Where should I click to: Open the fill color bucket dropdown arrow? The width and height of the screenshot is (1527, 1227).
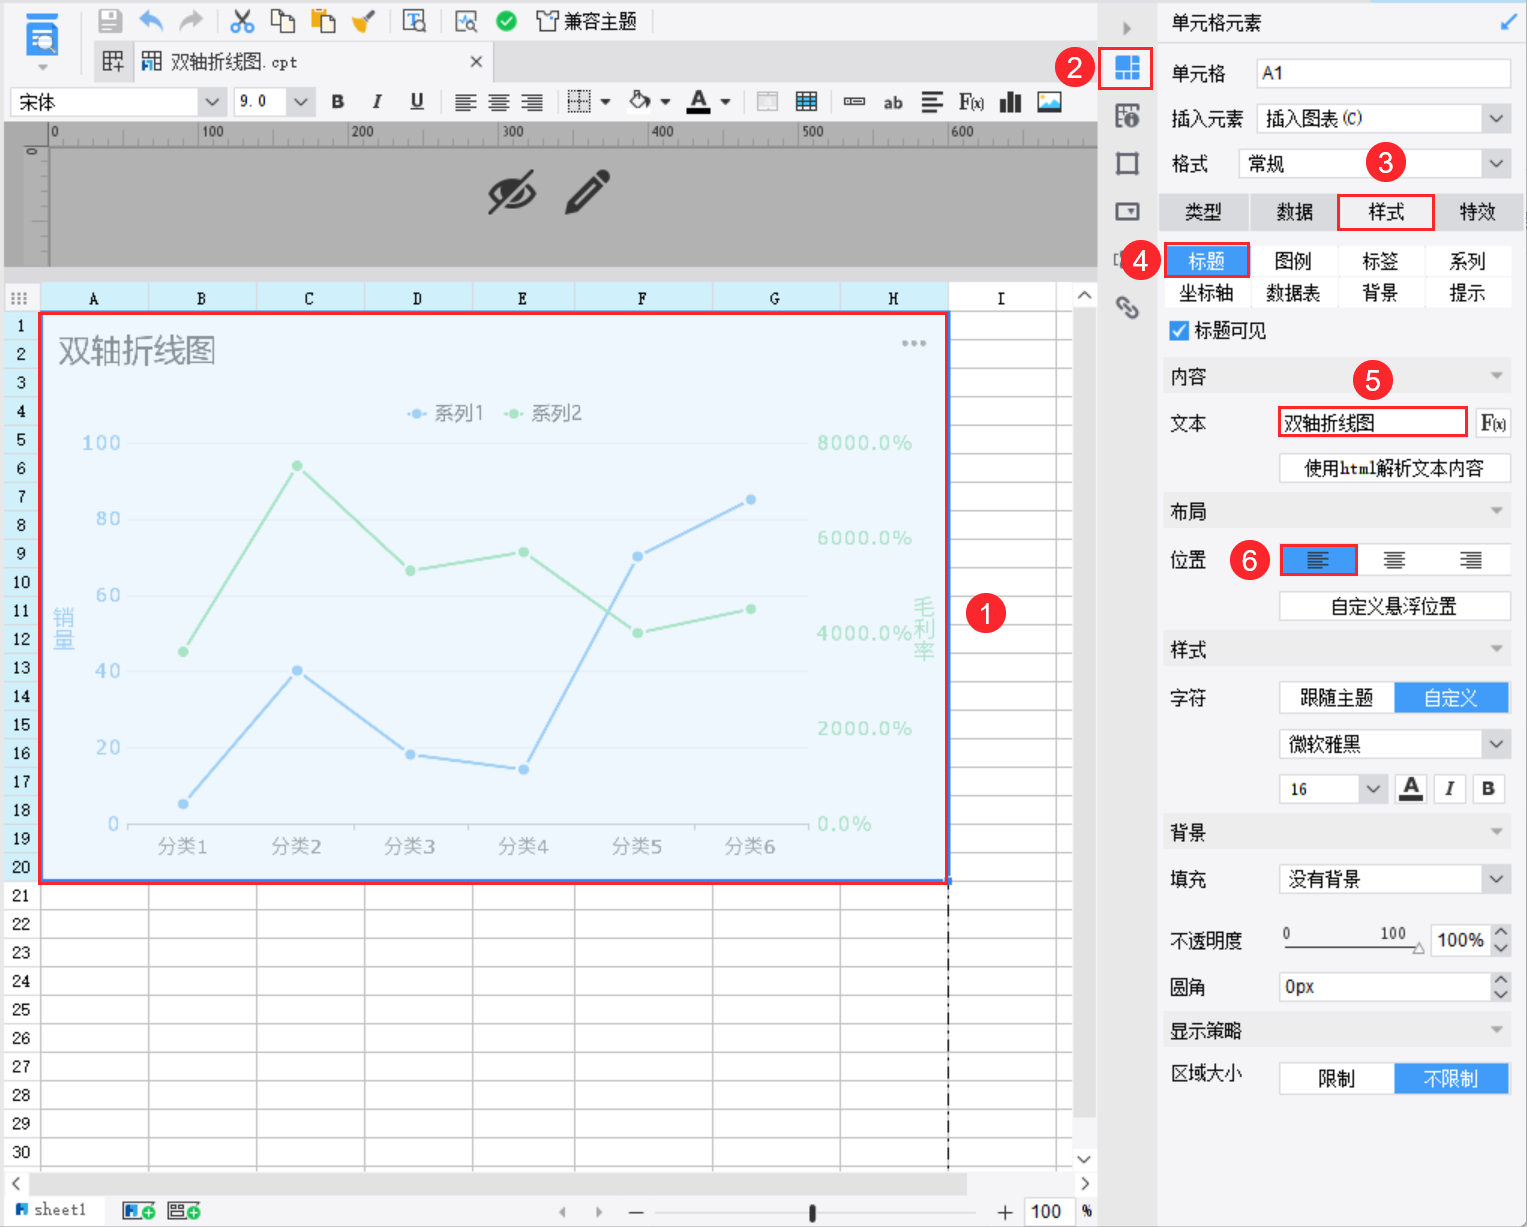(x=665, y=102)
